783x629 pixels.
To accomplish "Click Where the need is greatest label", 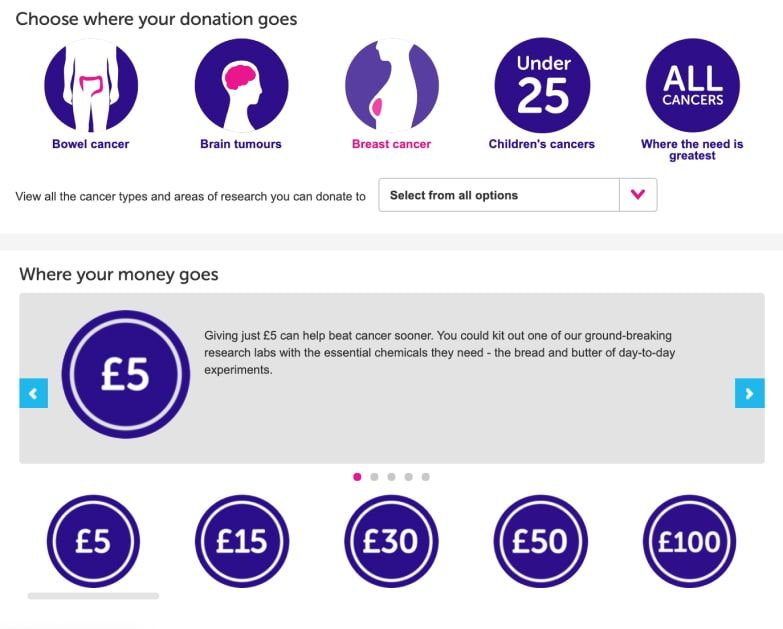I will click(x=692, y=150).
